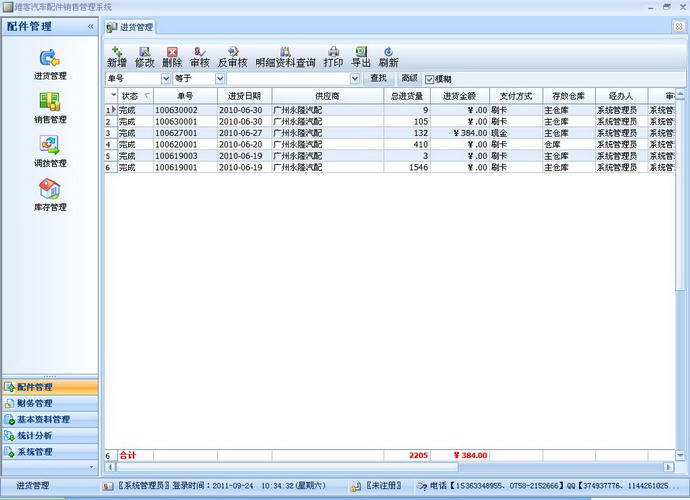Click the 刷新 (refresh) toolbar icon
This screenshot has width=690, height=500.
point(389,58)
